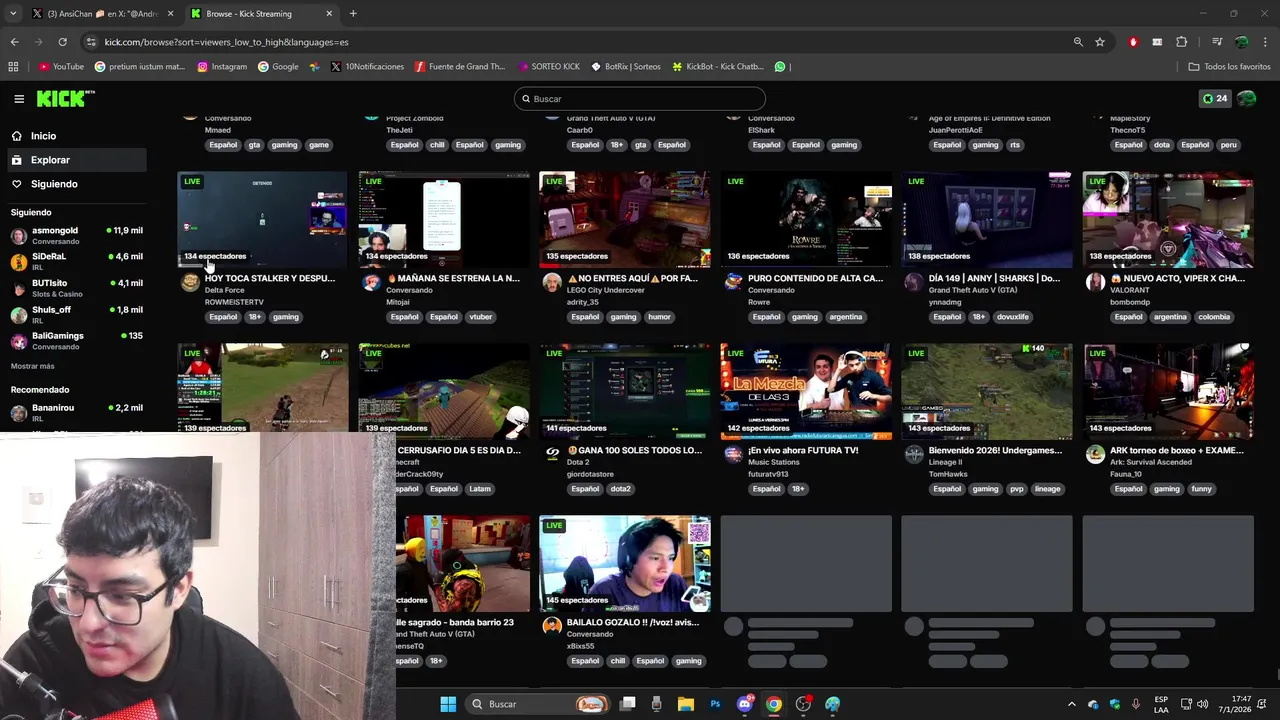
Task: Open the VALORANT bombomdp stream thumbnail
Action: [1168, 219]
